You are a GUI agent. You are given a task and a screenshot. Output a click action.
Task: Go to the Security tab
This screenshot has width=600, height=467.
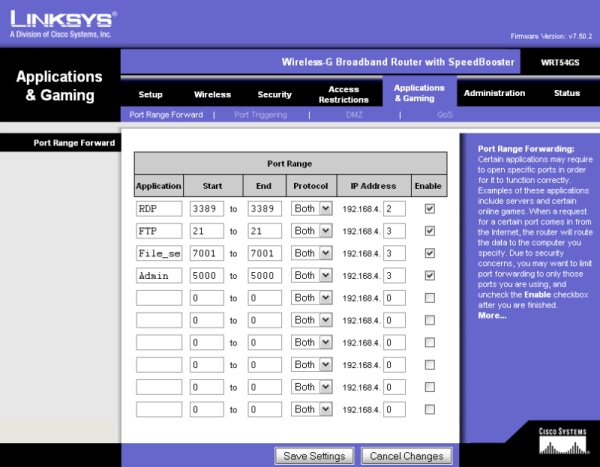click(274, 95)
